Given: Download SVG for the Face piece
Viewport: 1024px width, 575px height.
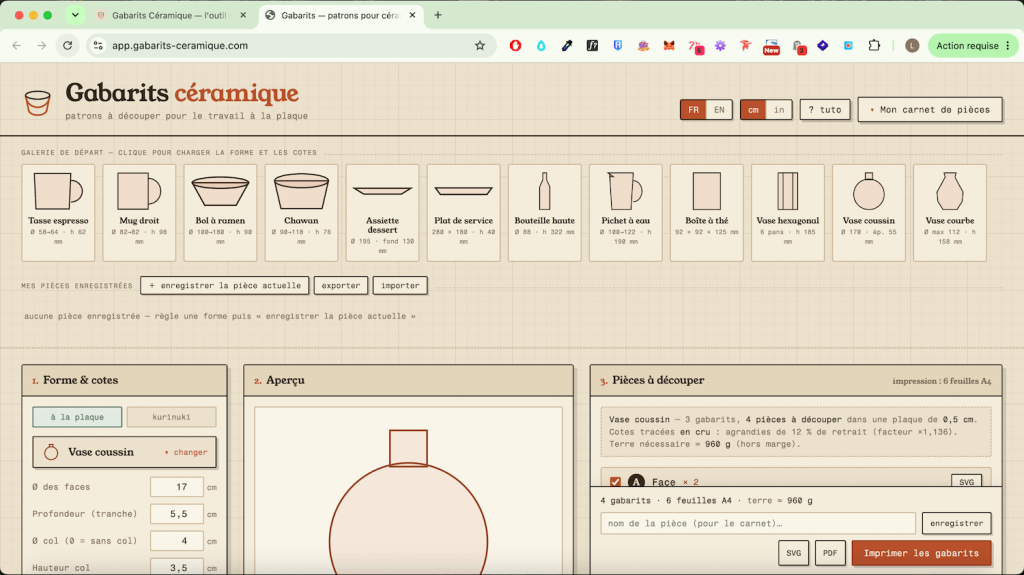Looking at the screenshot, I should point(966,482).
